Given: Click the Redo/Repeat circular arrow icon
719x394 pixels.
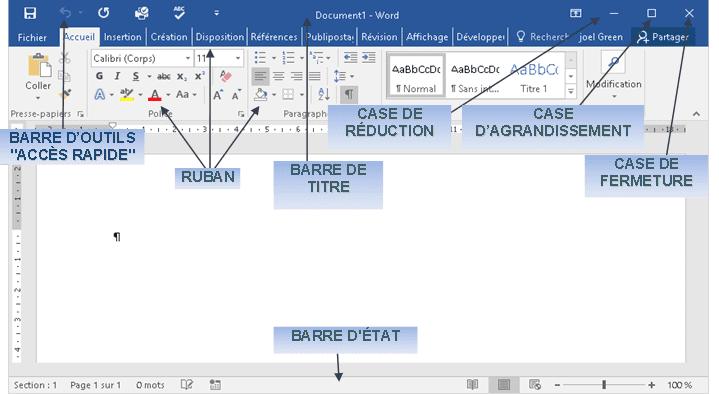Looking at the screenshot, I should [x=104, y=13].
